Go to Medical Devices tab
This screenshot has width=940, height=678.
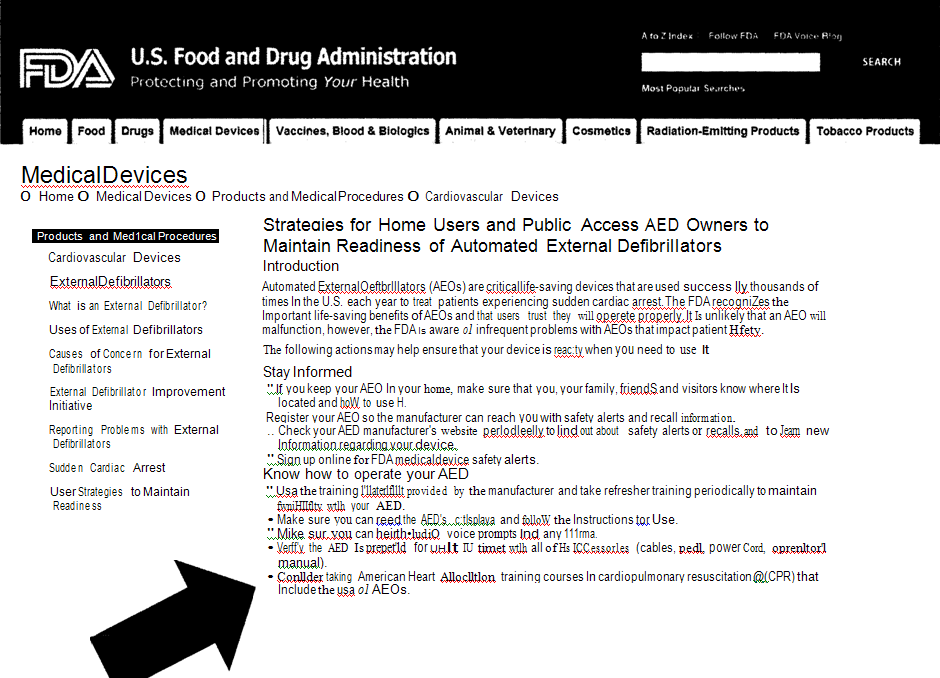(x=214, y=131)
